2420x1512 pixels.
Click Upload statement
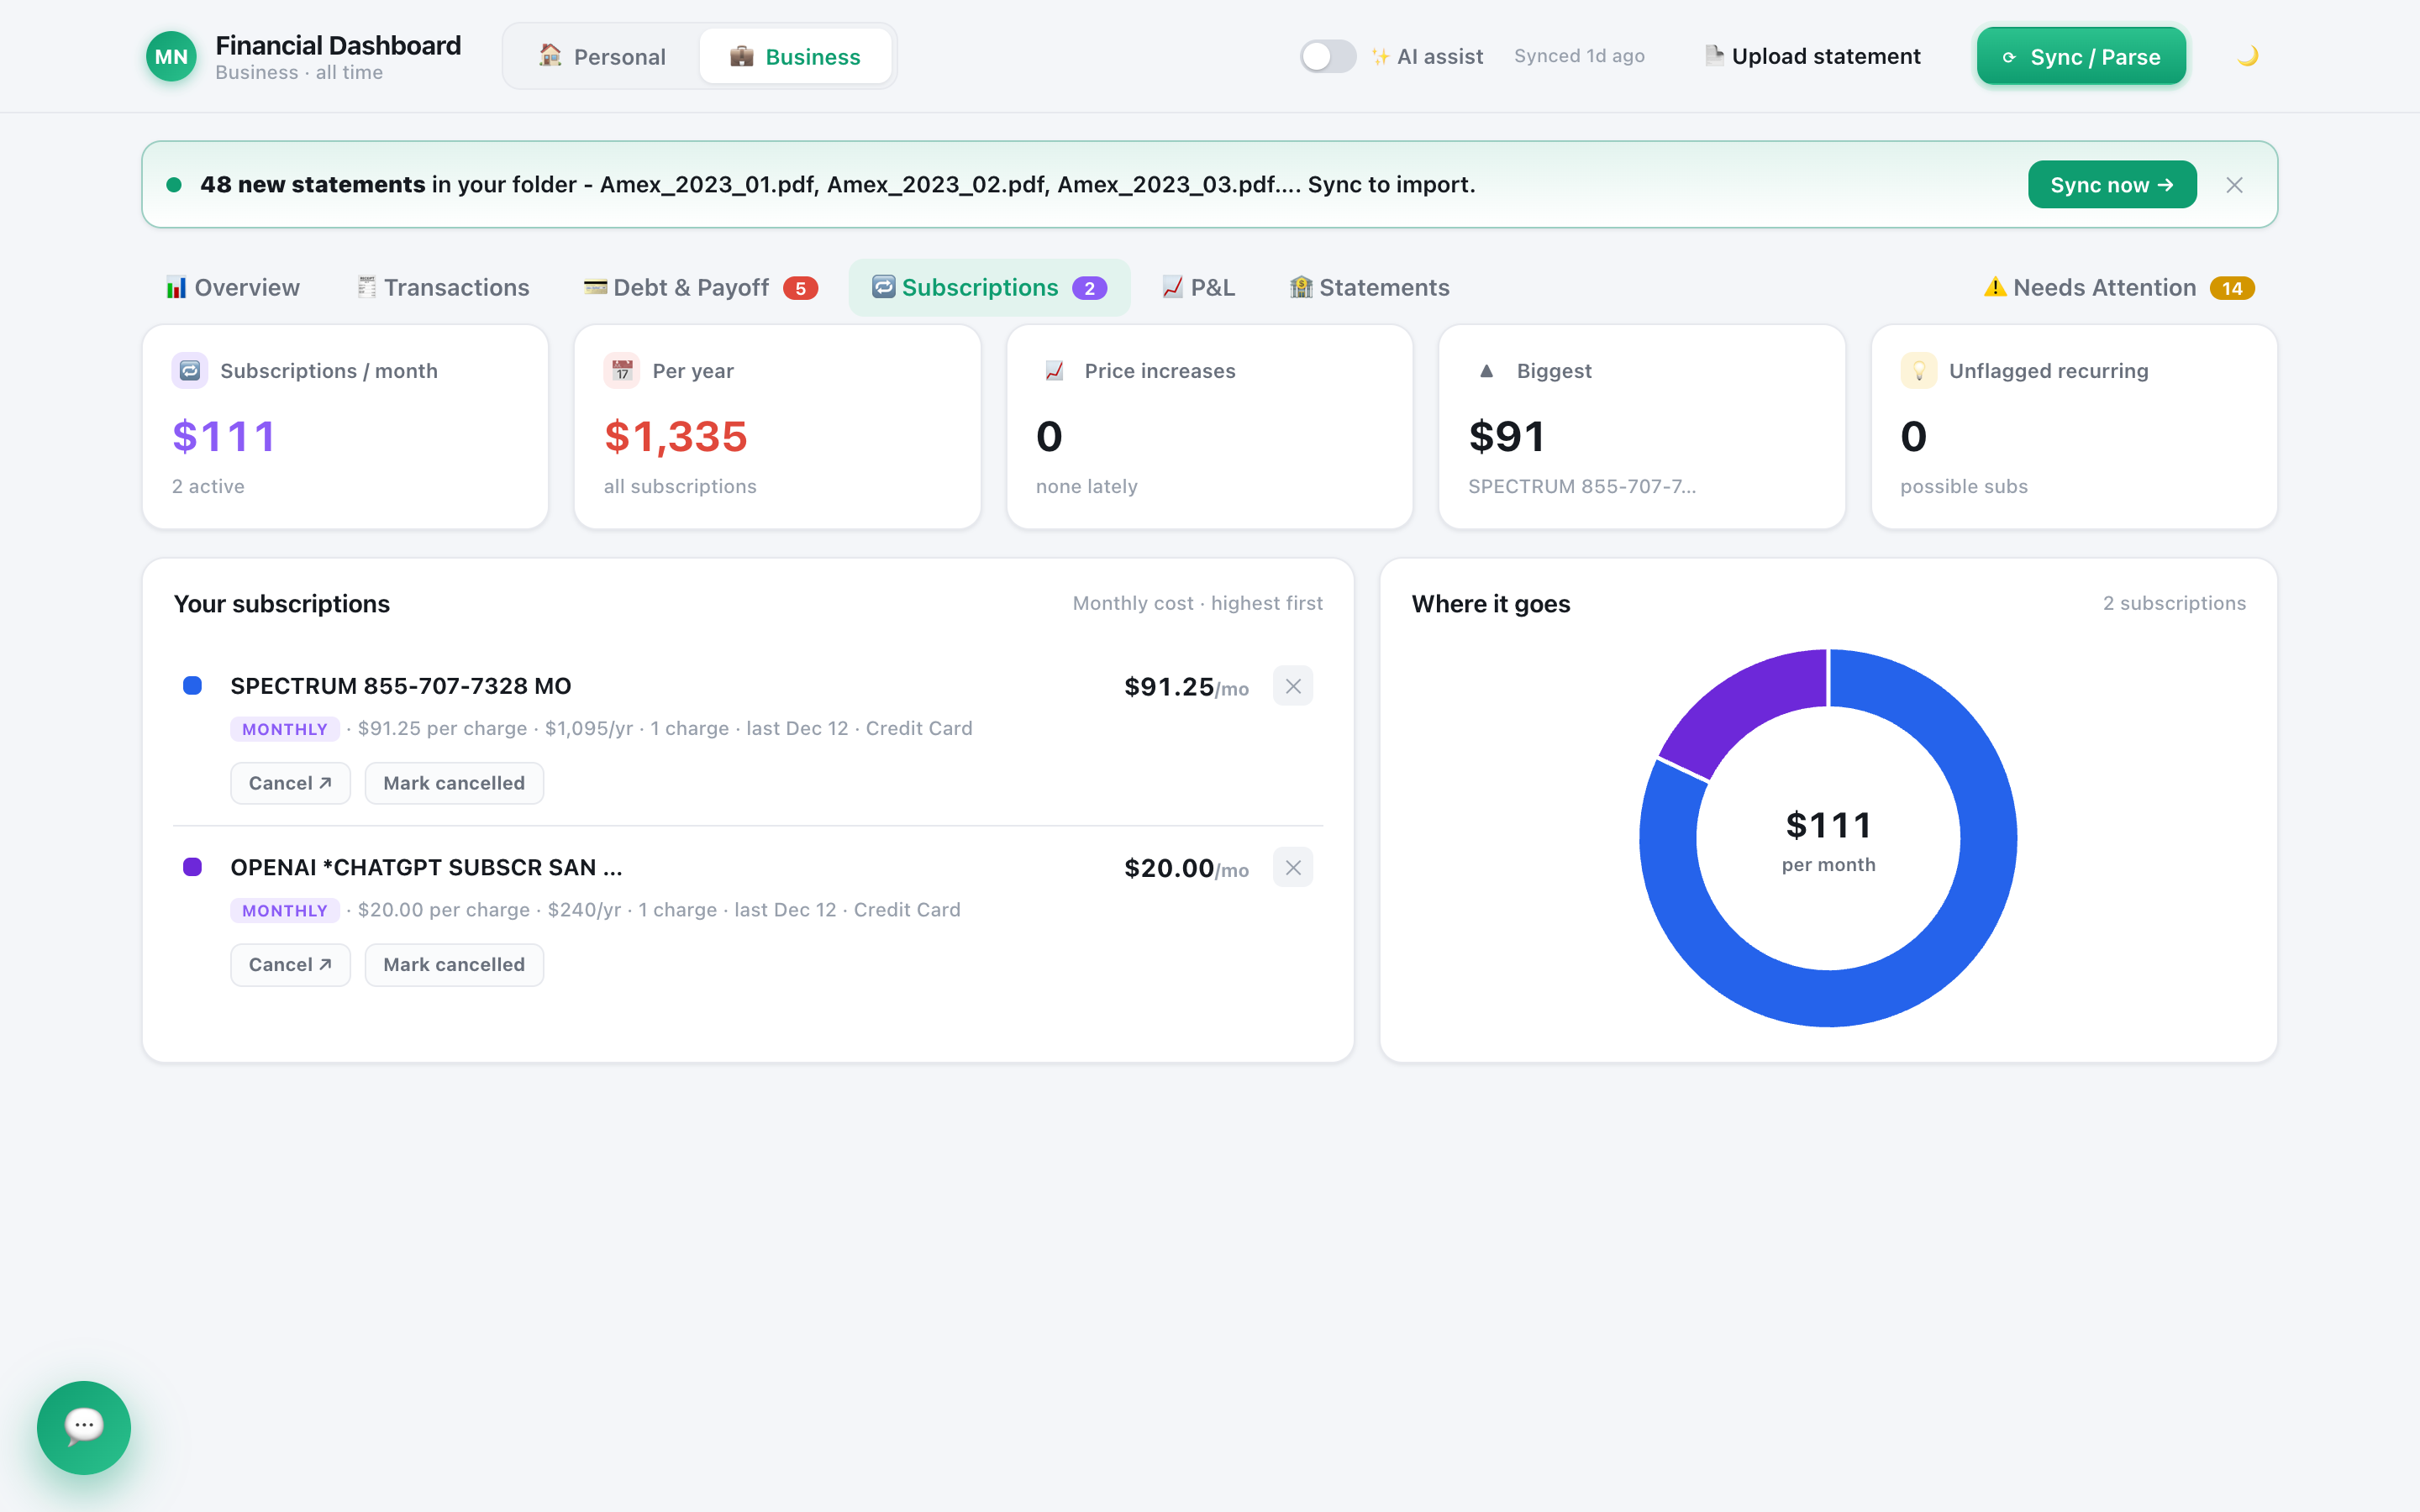[1812, 56]
